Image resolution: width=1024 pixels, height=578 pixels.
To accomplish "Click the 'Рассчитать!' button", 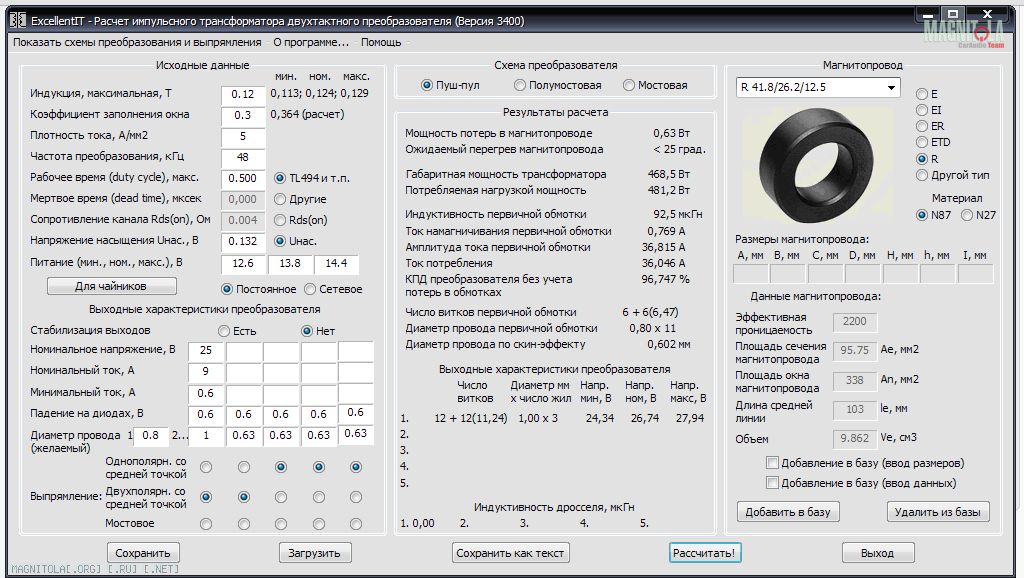I will (704, 553).
